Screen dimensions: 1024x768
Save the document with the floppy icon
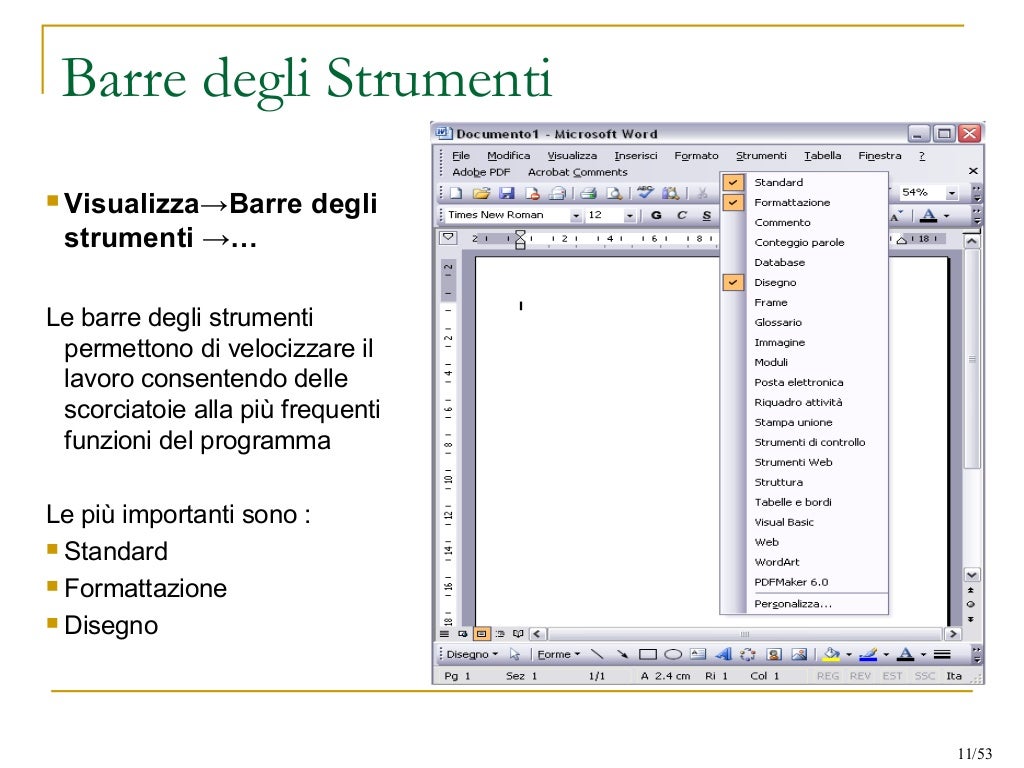point(507,193)
